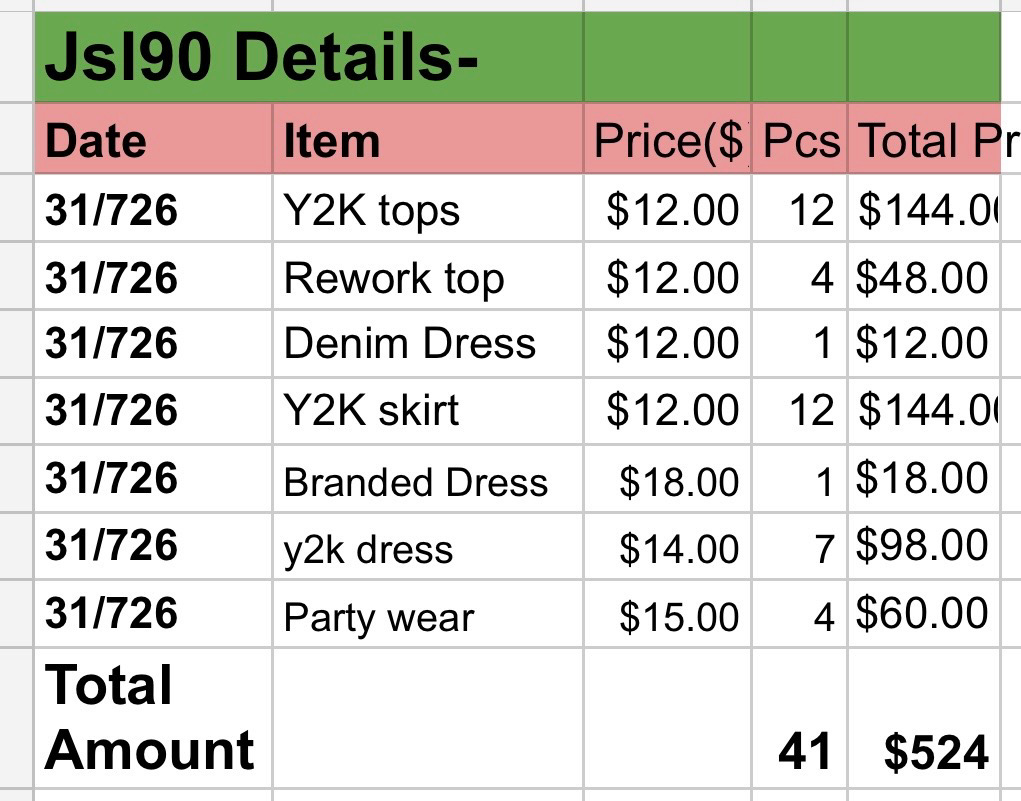Select the Denim Dress item cell
The image size is (1021, 801).
coord(428,343)
